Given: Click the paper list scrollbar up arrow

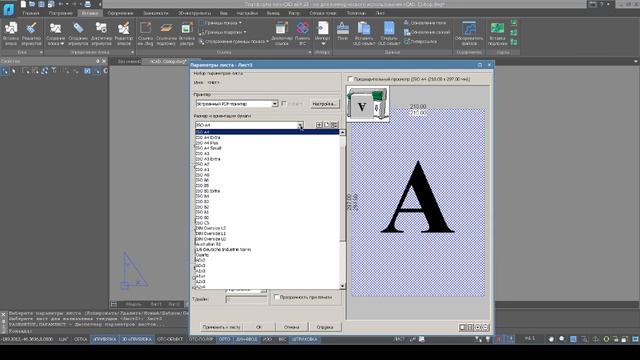Looking at the screenshot, I should [342, 133].
